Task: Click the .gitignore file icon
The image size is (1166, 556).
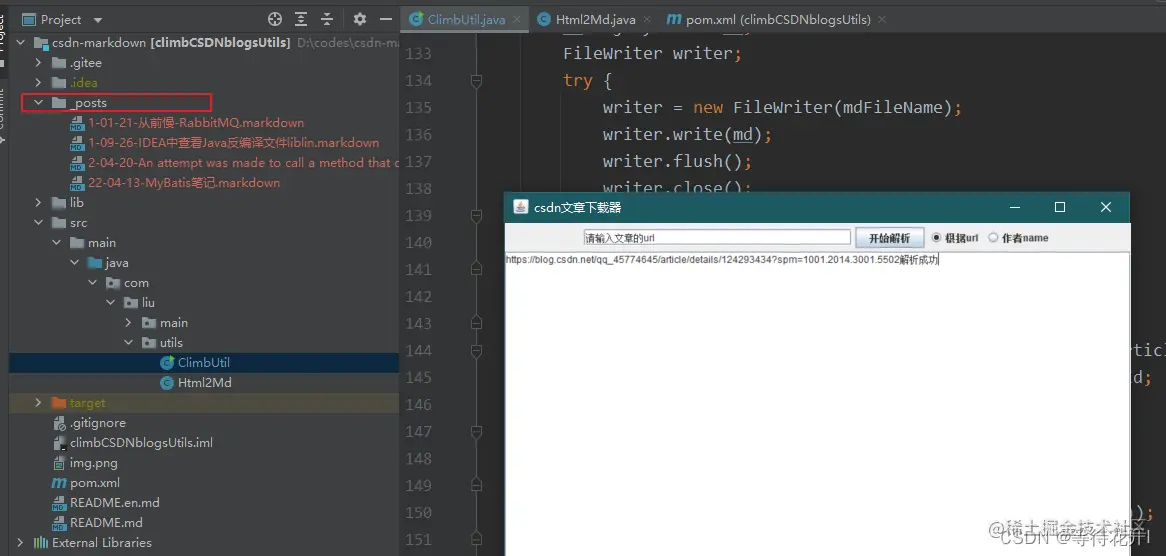Action: click(59, 423)
